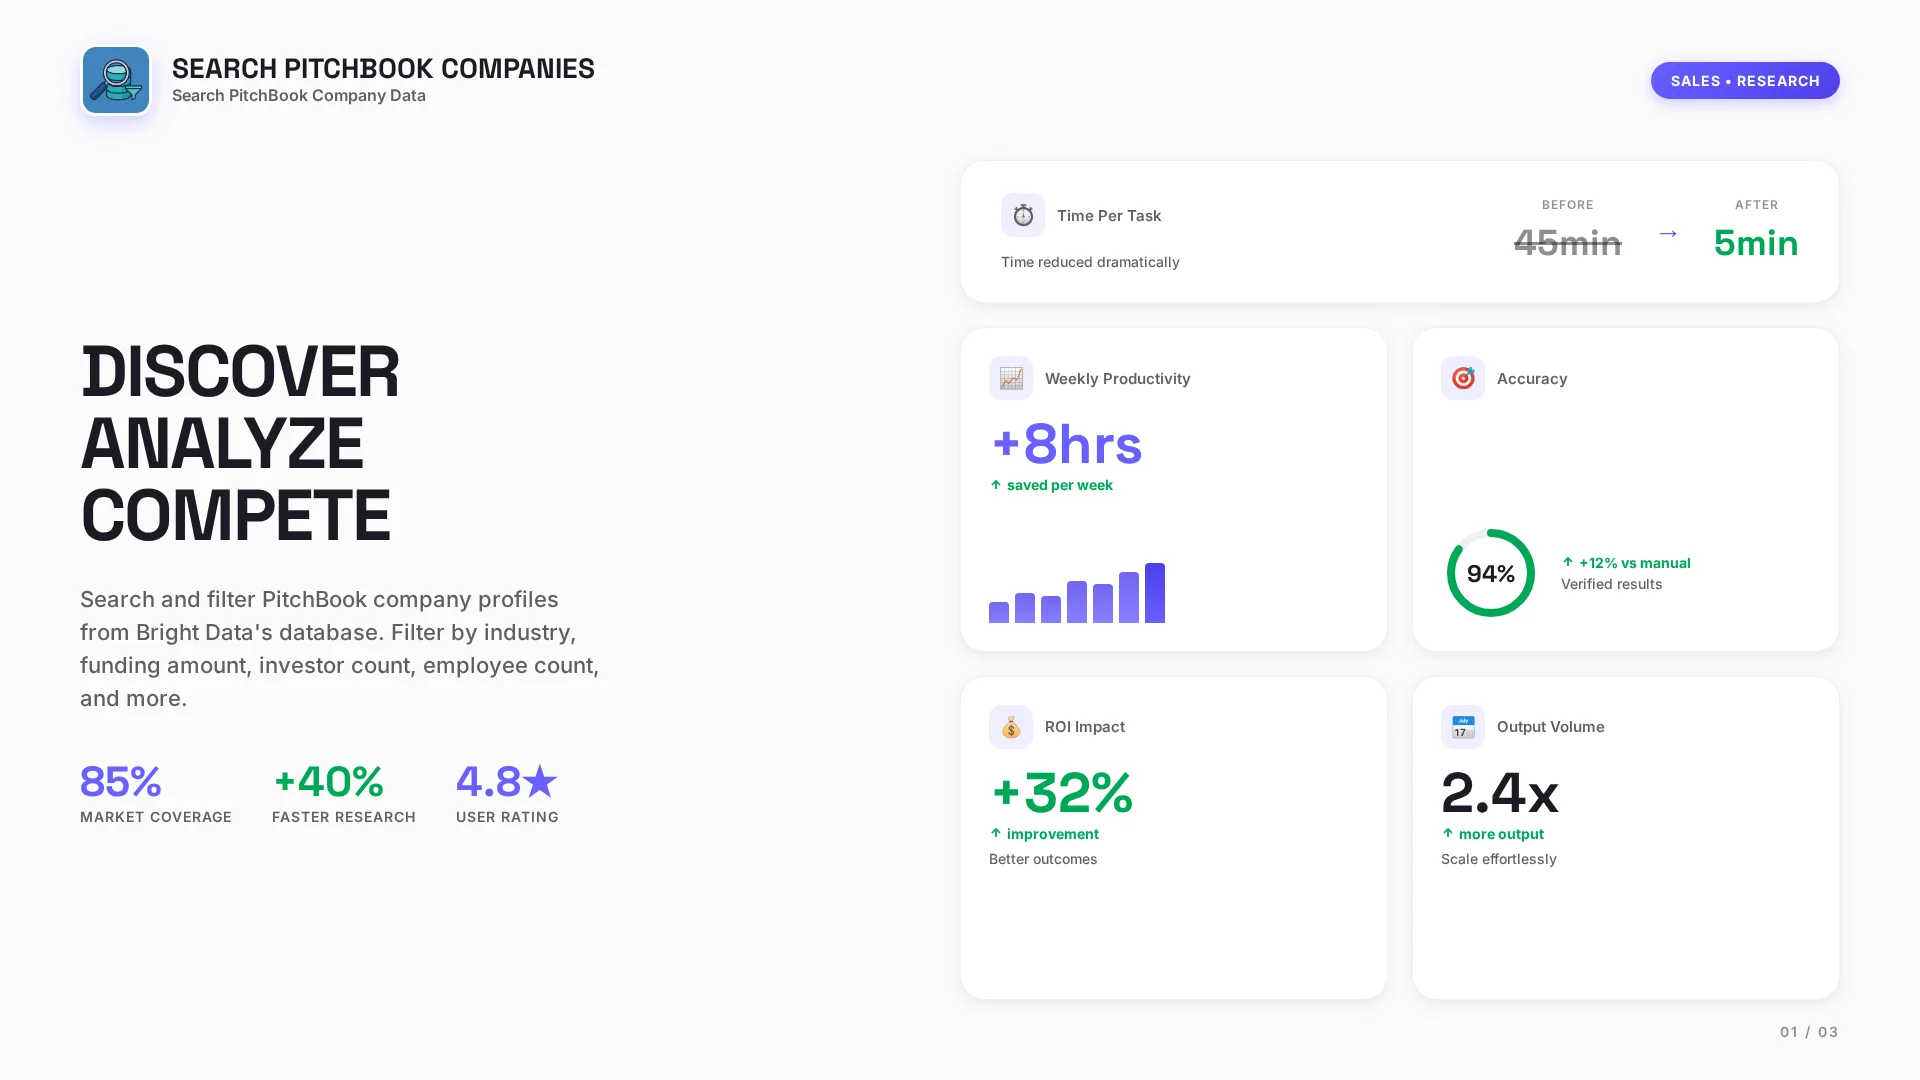Click the tallest bar in the productivity chart
Viewport: 1920px width, 1080px height.
[1156, 592]
